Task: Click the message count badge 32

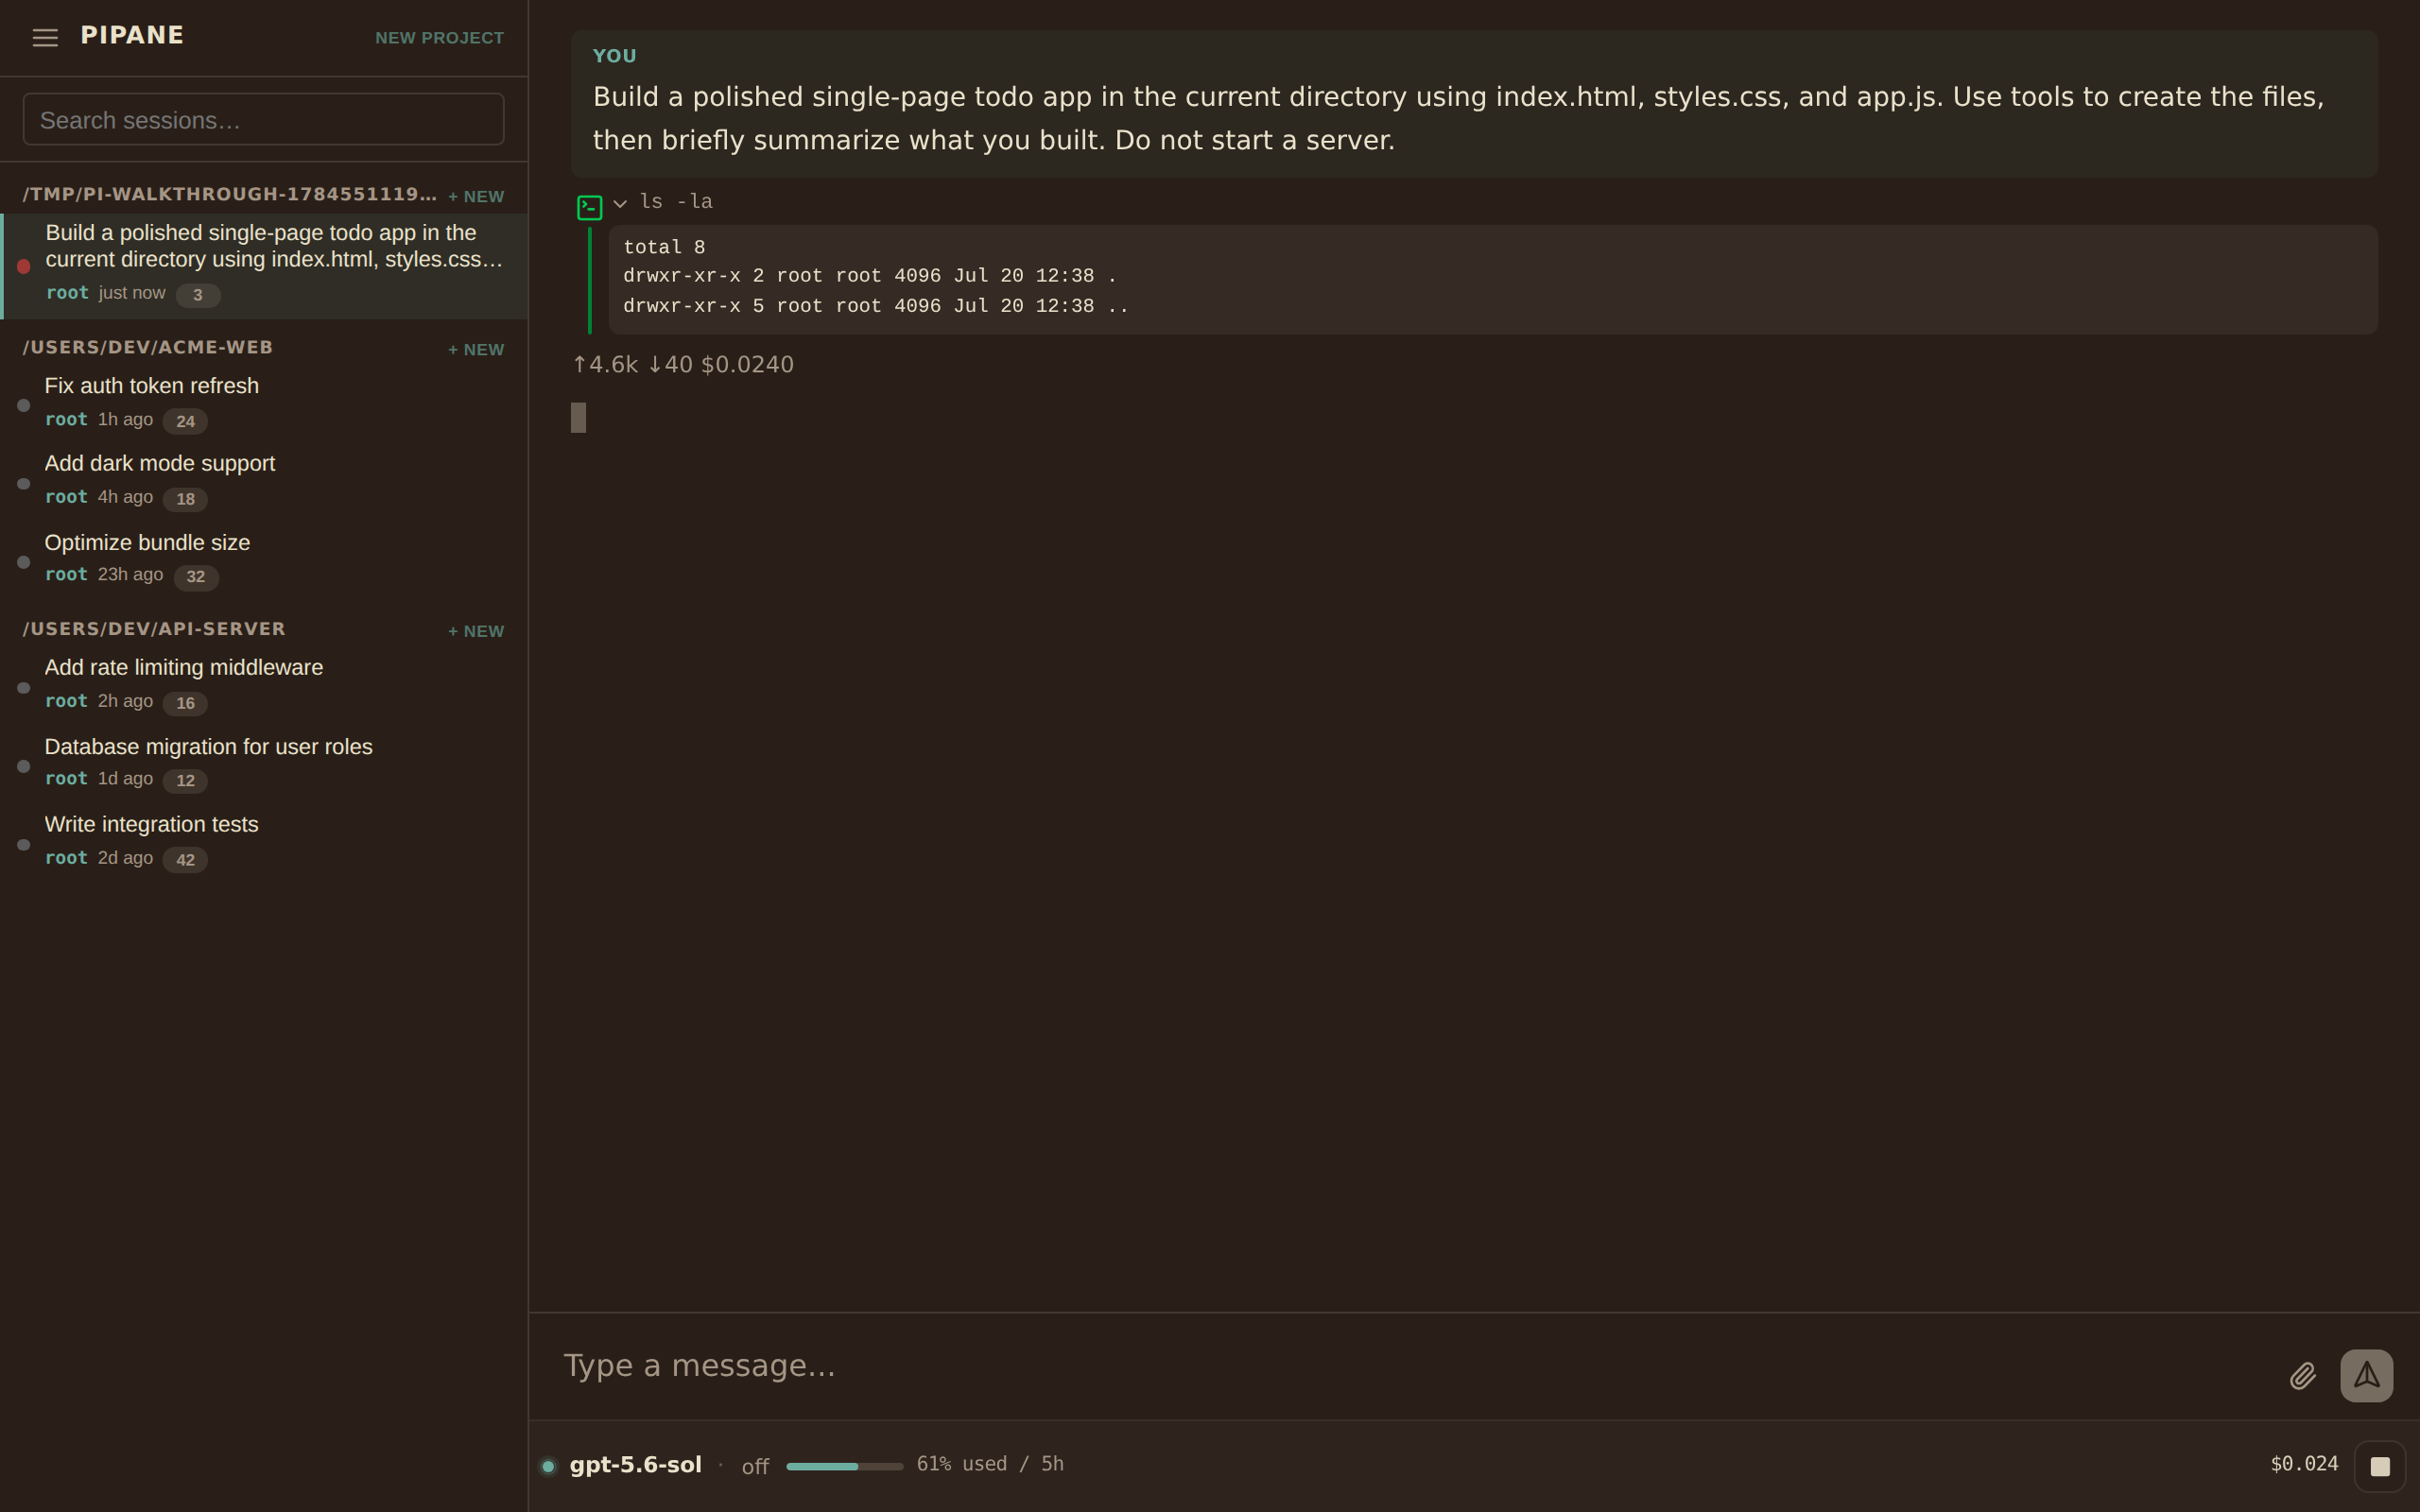Action: click(x=196, y=577)
